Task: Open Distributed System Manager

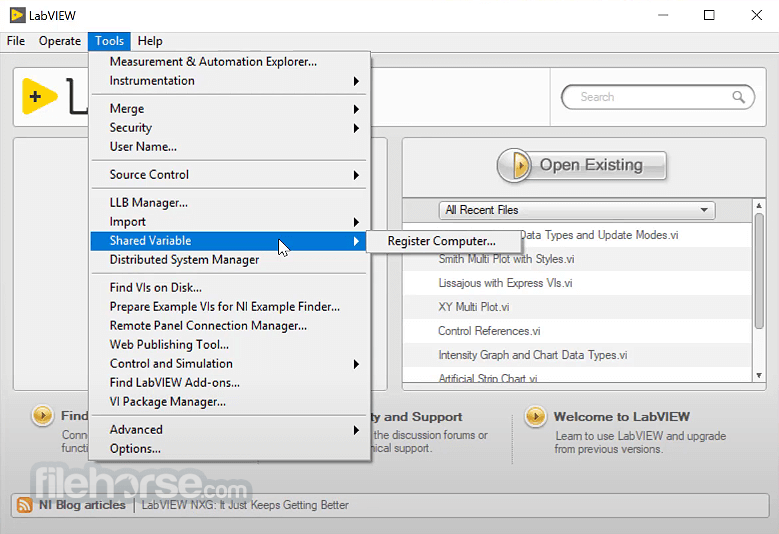Action: click(x=229, y=260)
